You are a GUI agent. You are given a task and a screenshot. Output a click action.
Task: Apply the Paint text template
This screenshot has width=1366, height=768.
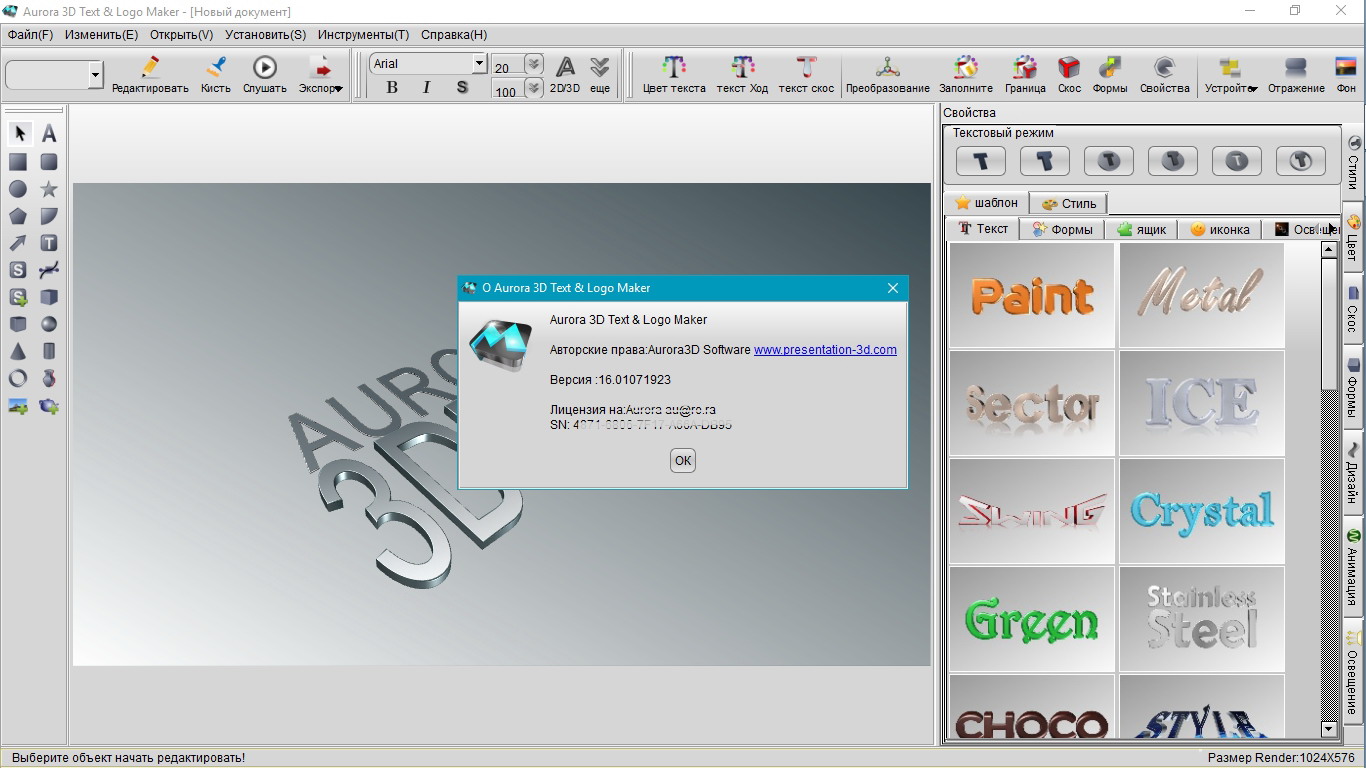coord(1032,295)
